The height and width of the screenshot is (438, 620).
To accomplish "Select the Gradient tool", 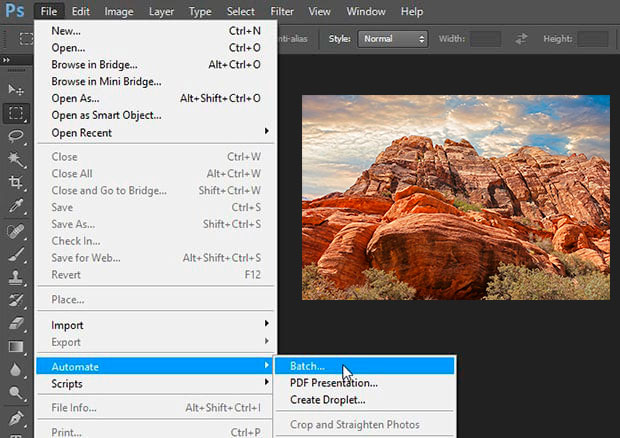I will click(x=16, y=347).
